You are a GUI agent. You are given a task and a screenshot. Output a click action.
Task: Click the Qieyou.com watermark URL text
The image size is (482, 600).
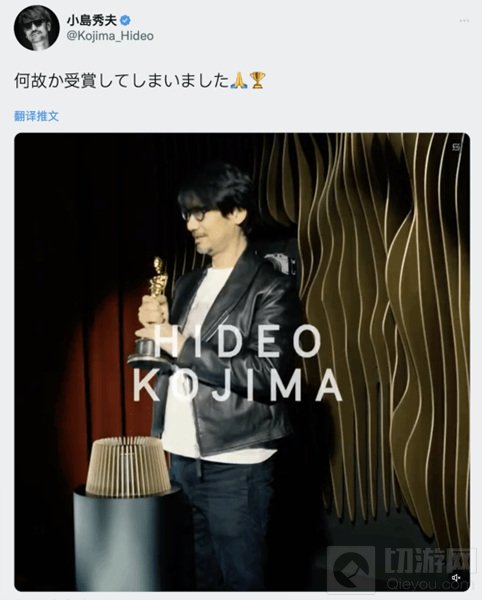tap(427, 584)
